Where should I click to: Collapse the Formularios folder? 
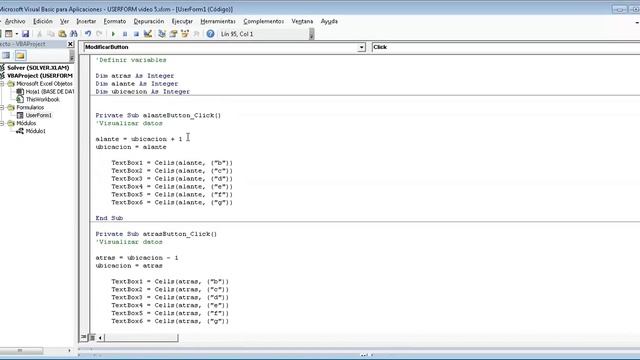coord(2,107)
